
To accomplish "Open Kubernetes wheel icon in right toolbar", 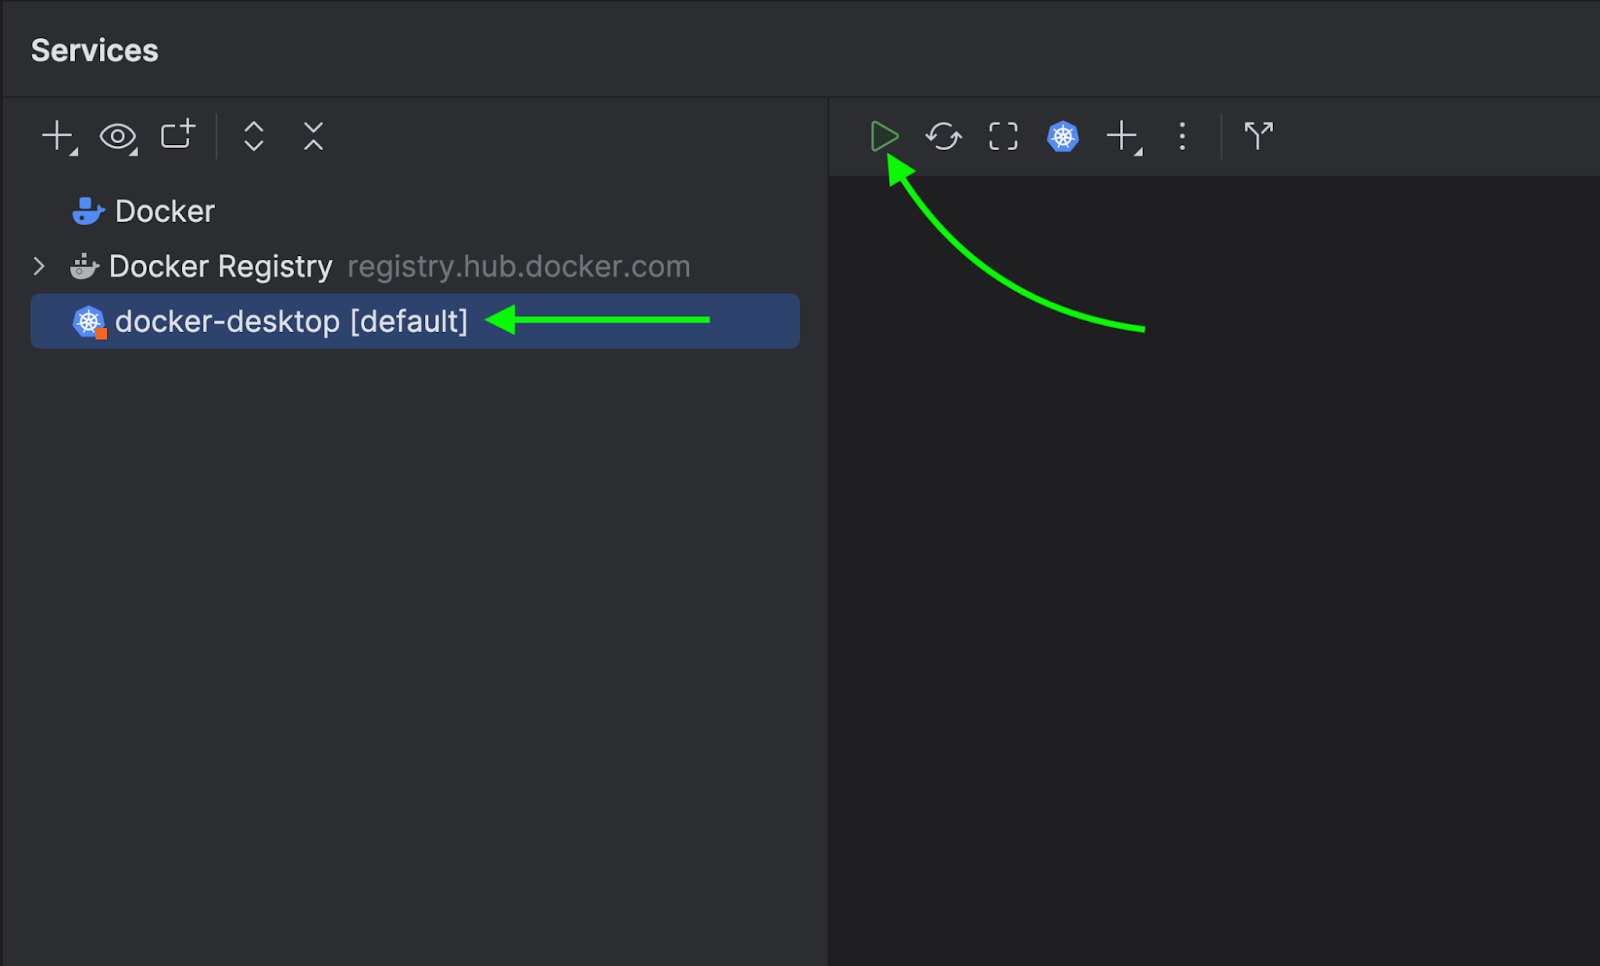I will click(x=1063, y=136).
